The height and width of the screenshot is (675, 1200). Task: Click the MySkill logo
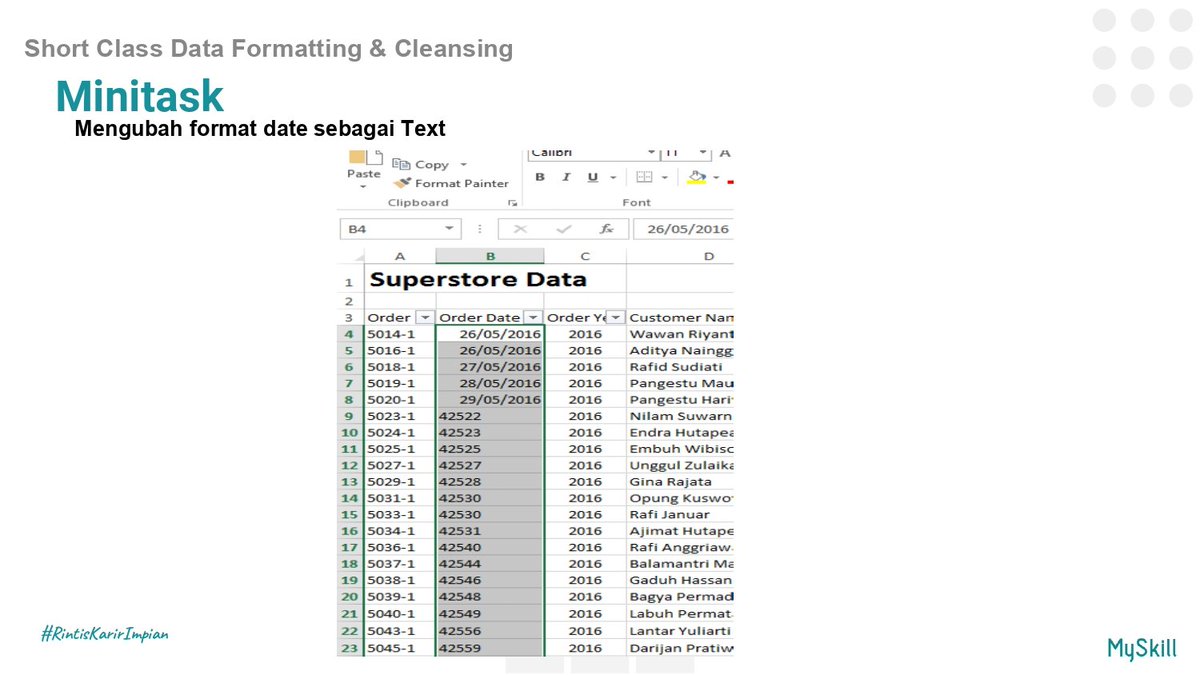tap(1142, 648)
